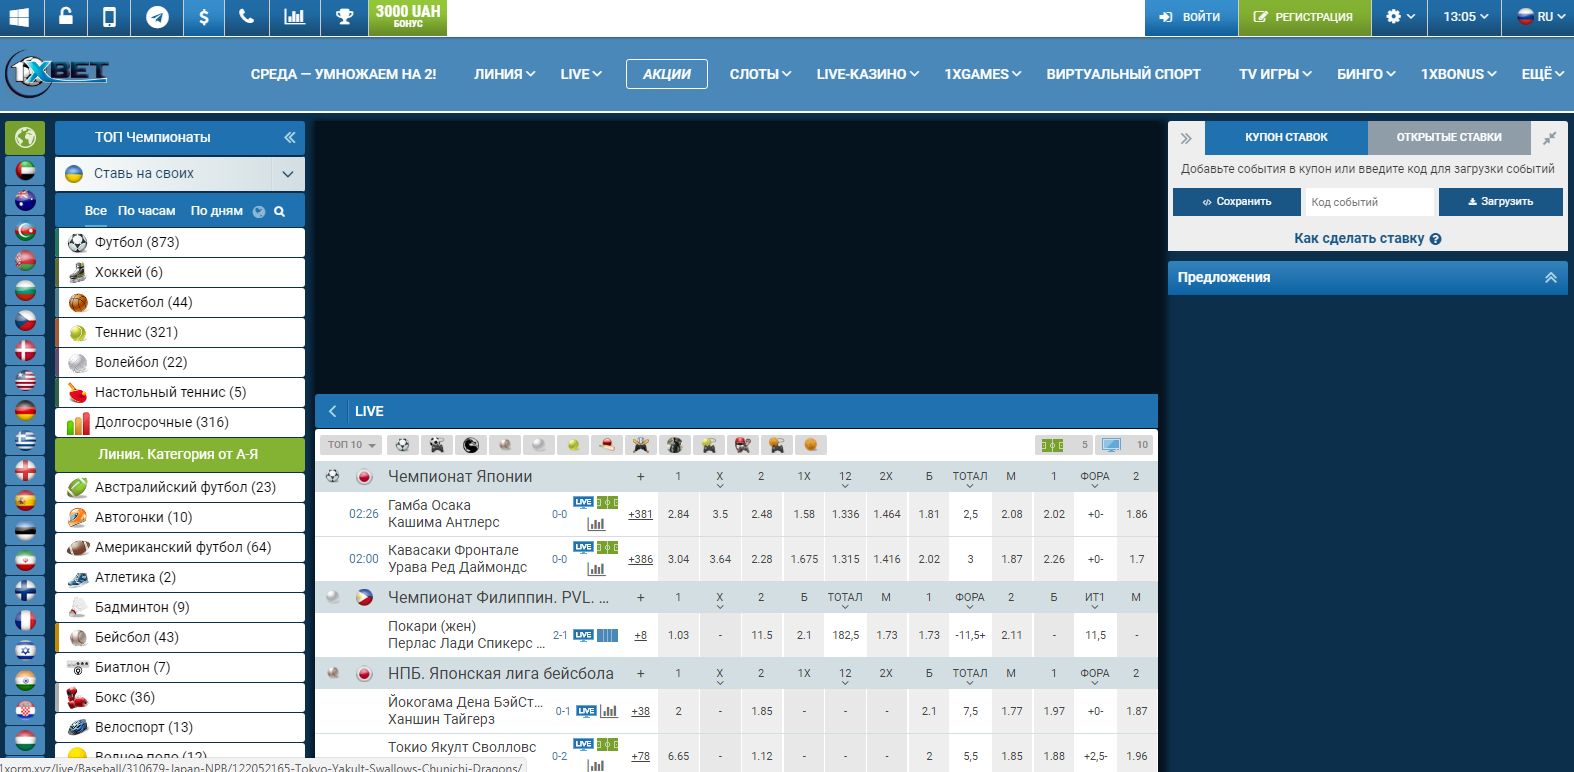
Task: Click the Загрузить button
Action: (x=1500, y=202)
